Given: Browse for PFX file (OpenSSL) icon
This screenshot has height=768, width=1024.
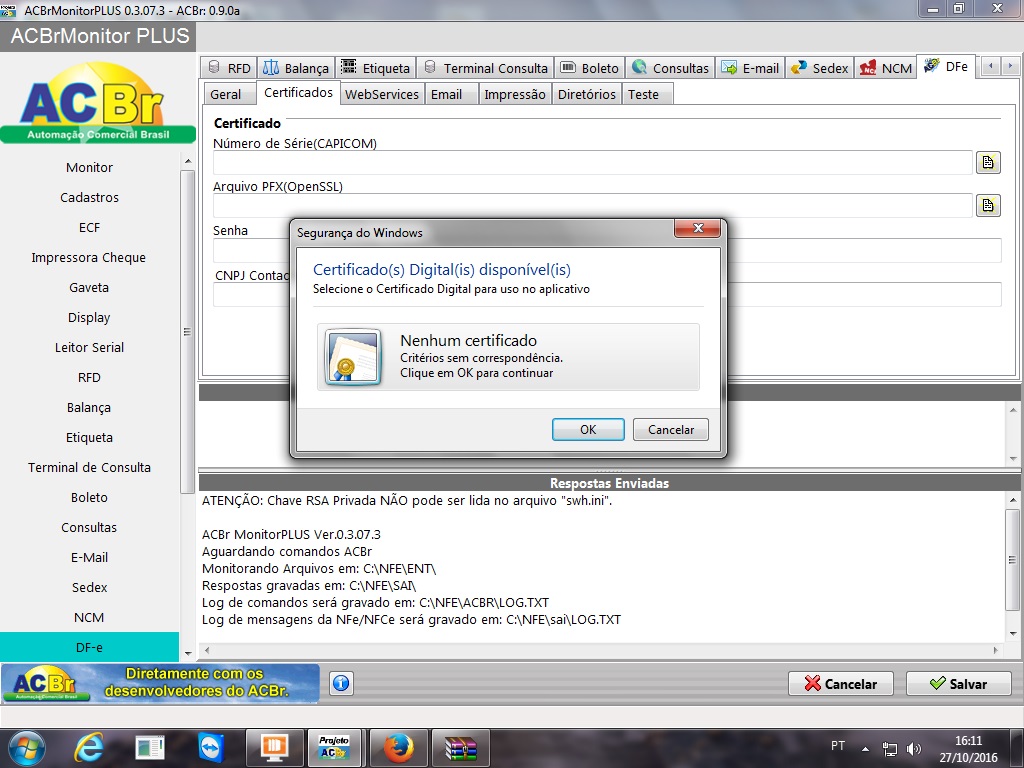Looking at the screenshot, I should [x=988, y=206].
